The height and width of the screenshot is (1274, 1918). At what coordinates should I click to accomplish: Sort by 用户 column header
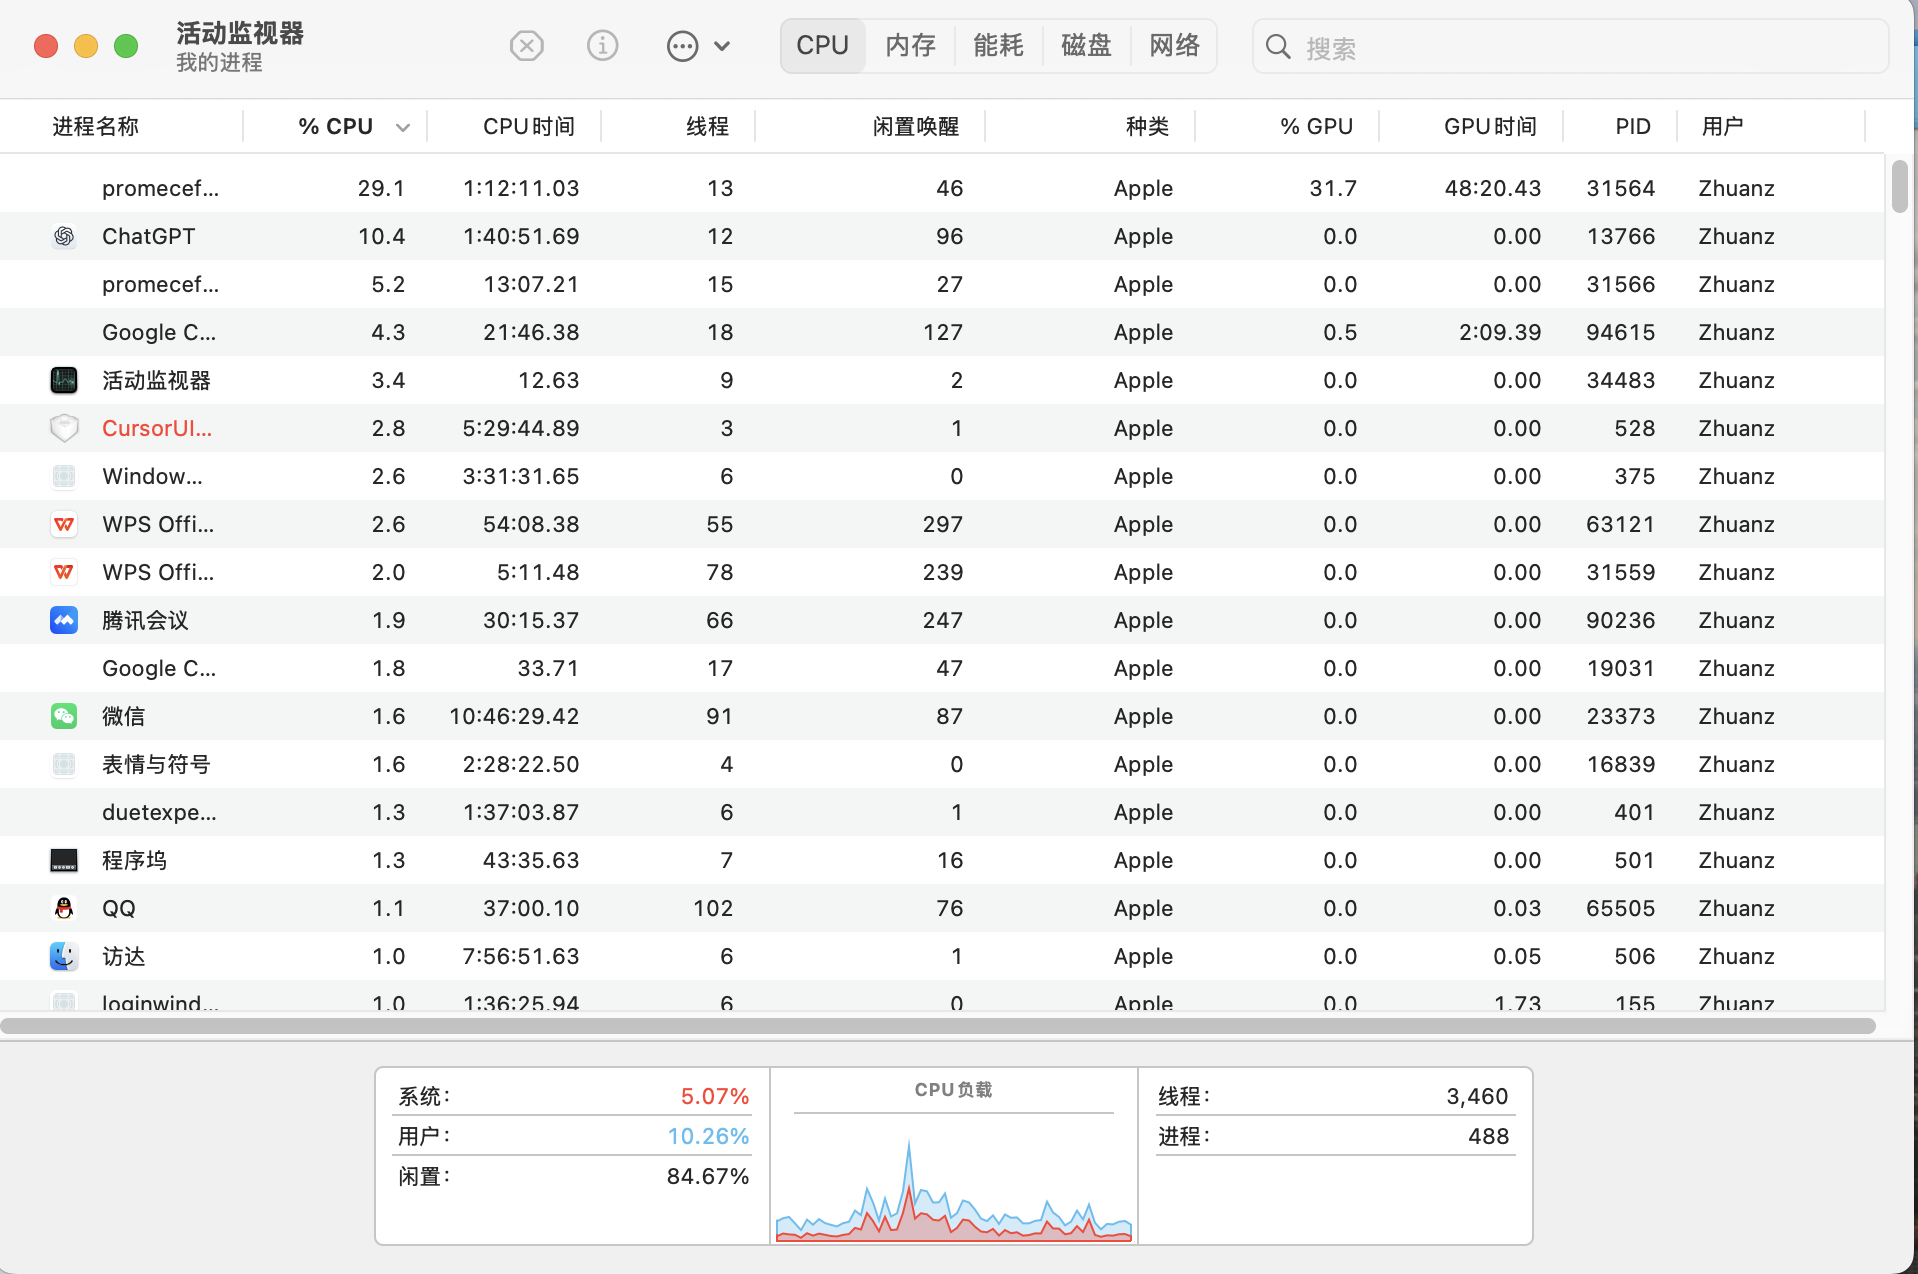(x=1722, y=126)
